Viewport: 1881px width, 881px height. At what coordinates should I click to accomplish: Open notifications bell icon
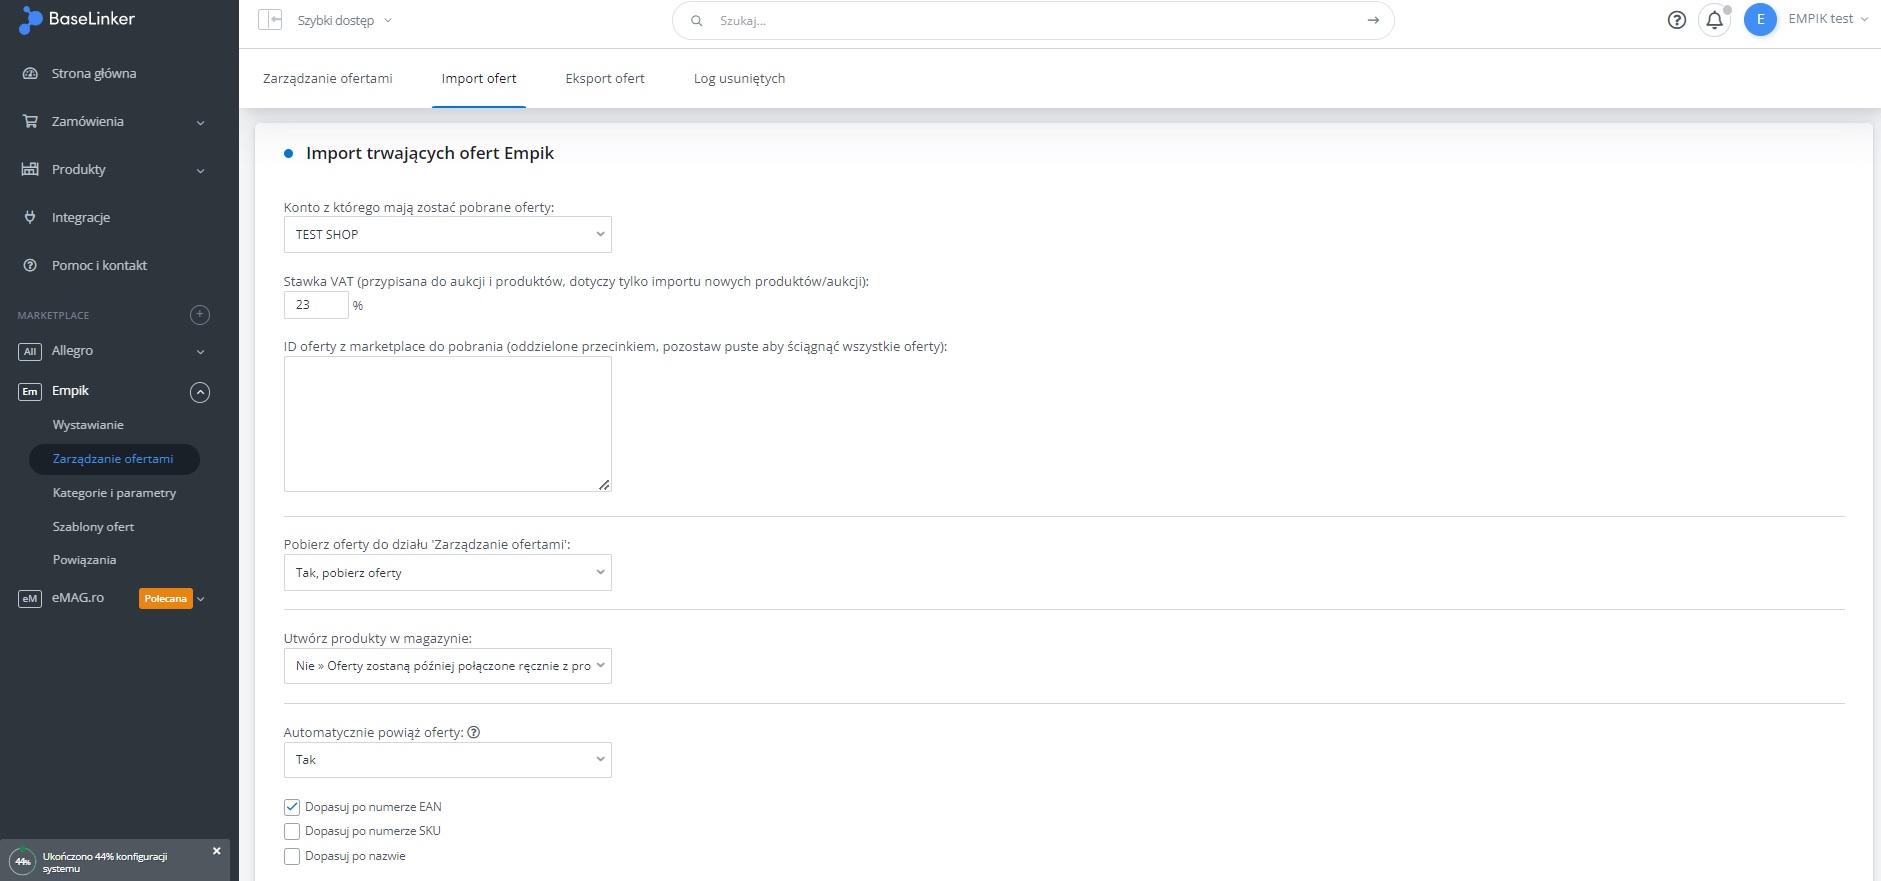1714,20
